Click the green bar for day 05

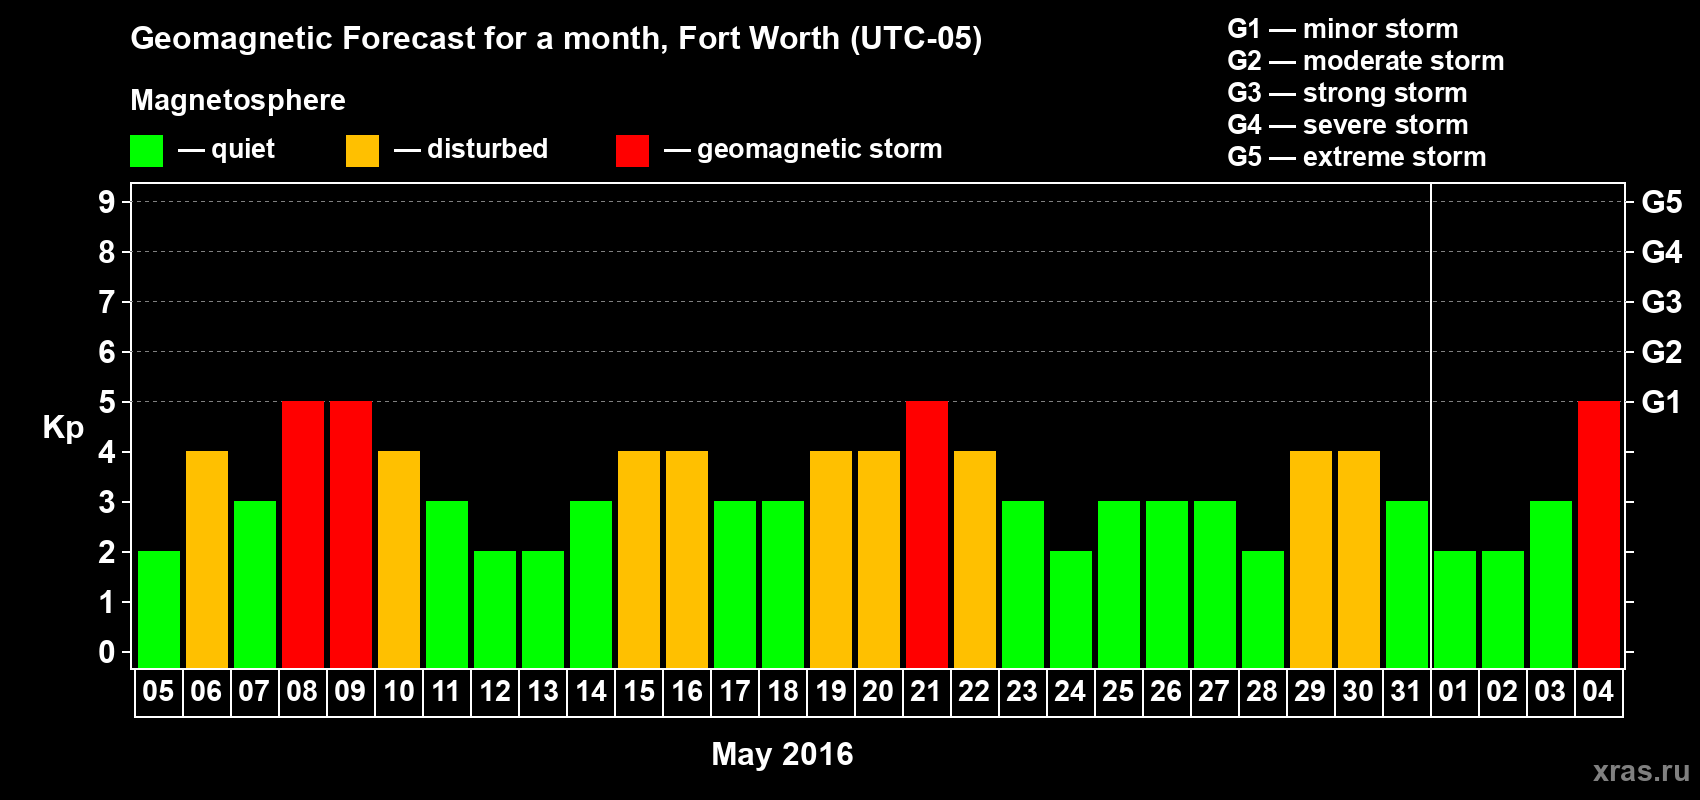tap(159, 609)
